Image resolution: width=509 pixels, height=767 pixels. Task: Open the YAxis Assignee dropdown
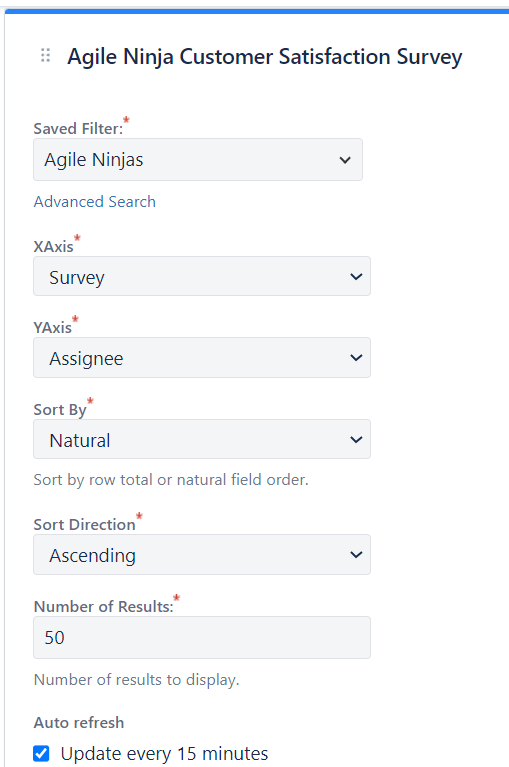(x=202, y=358)
